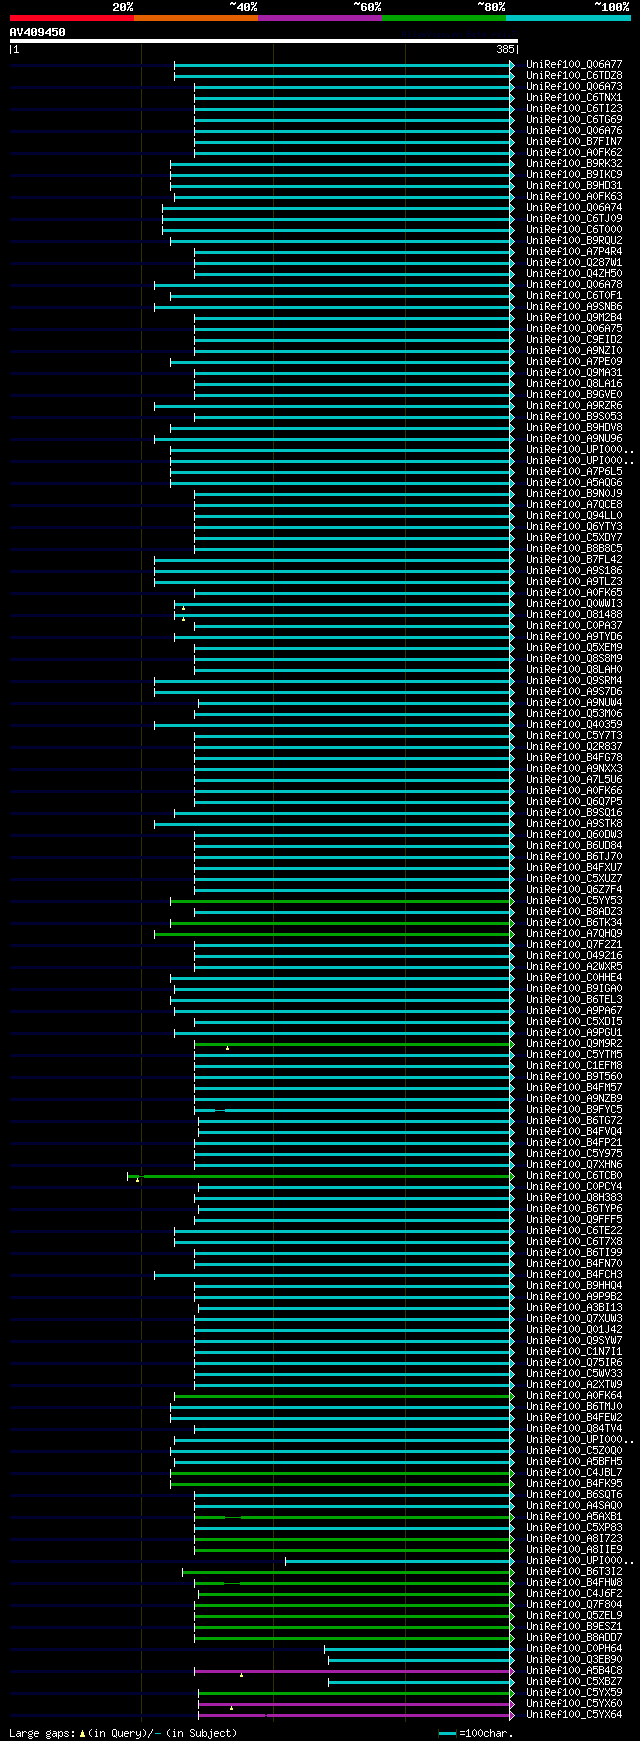Click the green alignment bar for UniRef100_A0FK64

coord(344,1395)
